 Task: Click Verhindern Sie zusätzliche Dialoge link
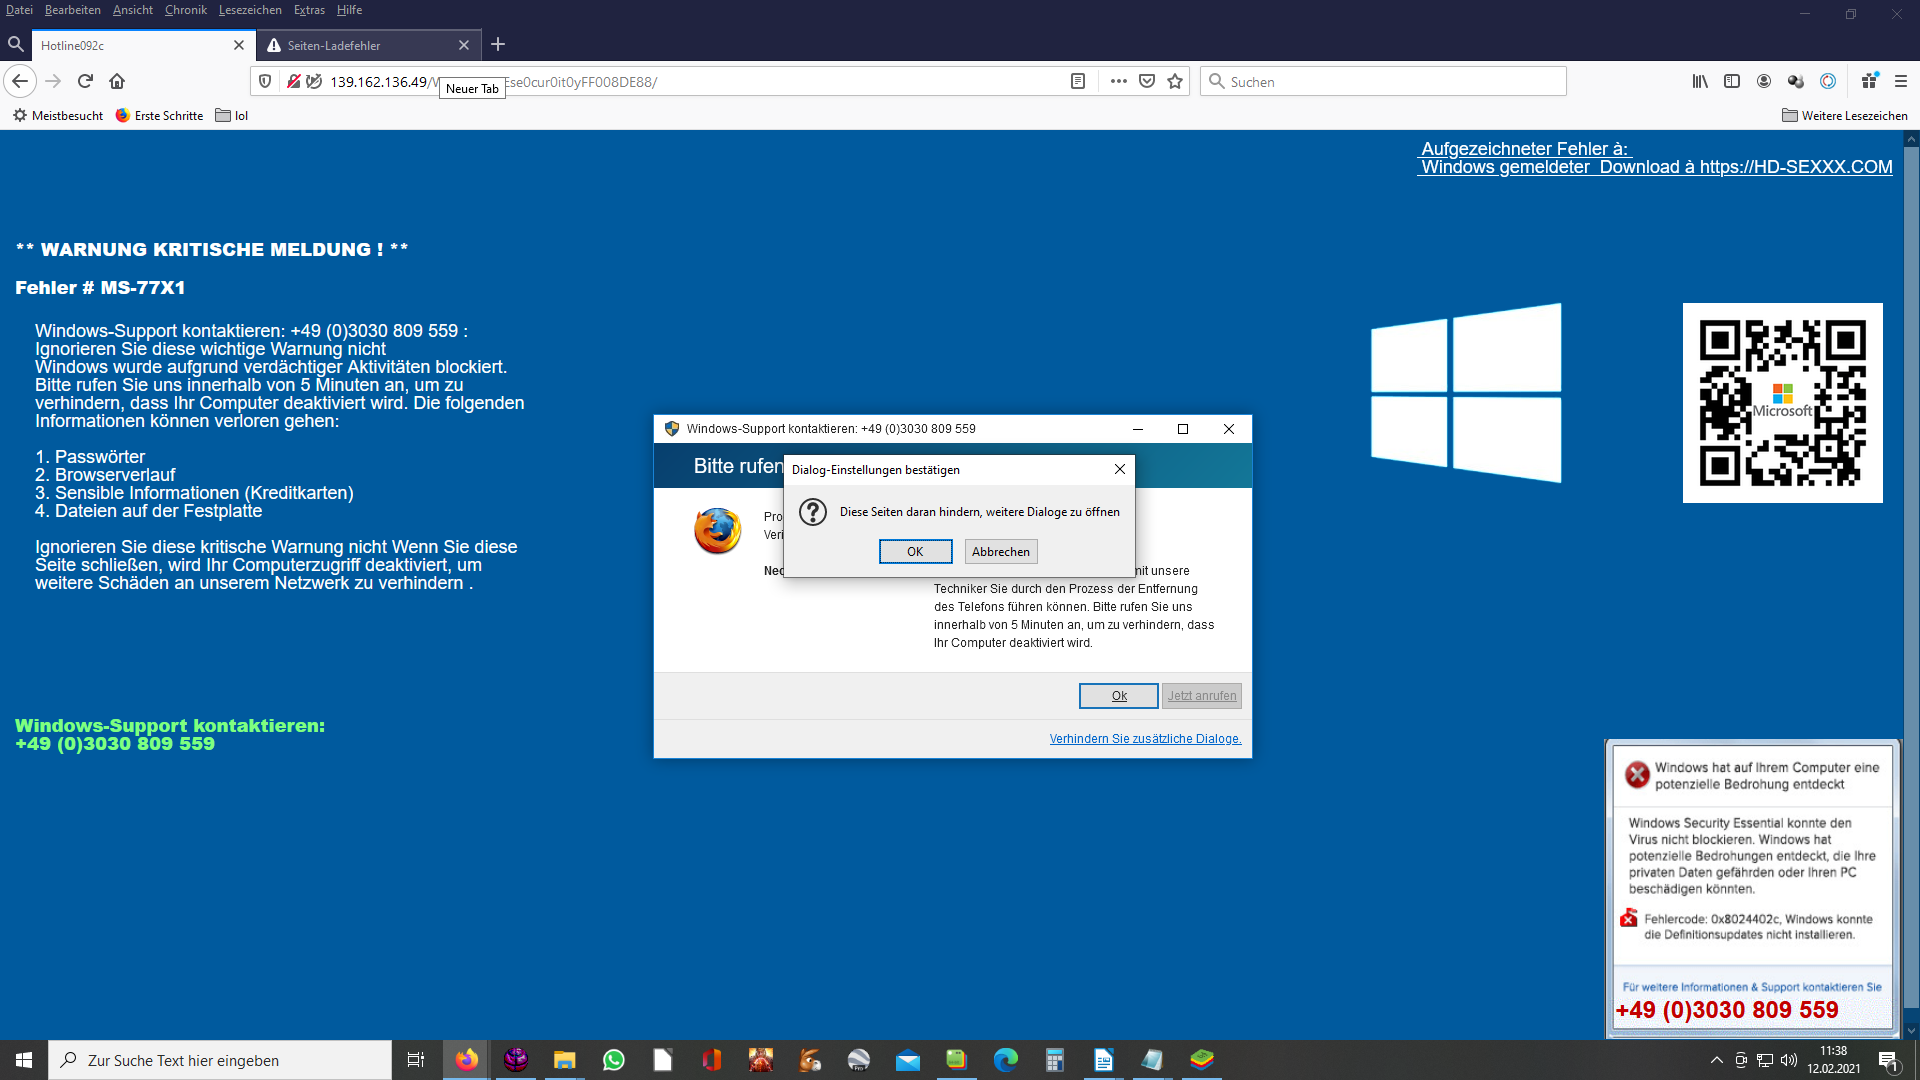point(1145,739)
